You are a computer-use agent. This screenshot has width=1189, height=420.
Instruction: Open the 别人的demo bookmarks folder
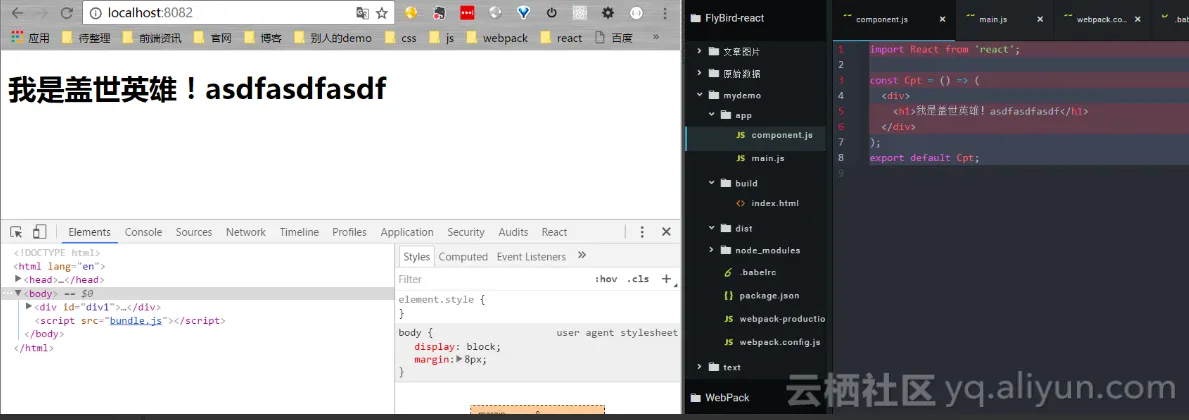click(333, 38)
